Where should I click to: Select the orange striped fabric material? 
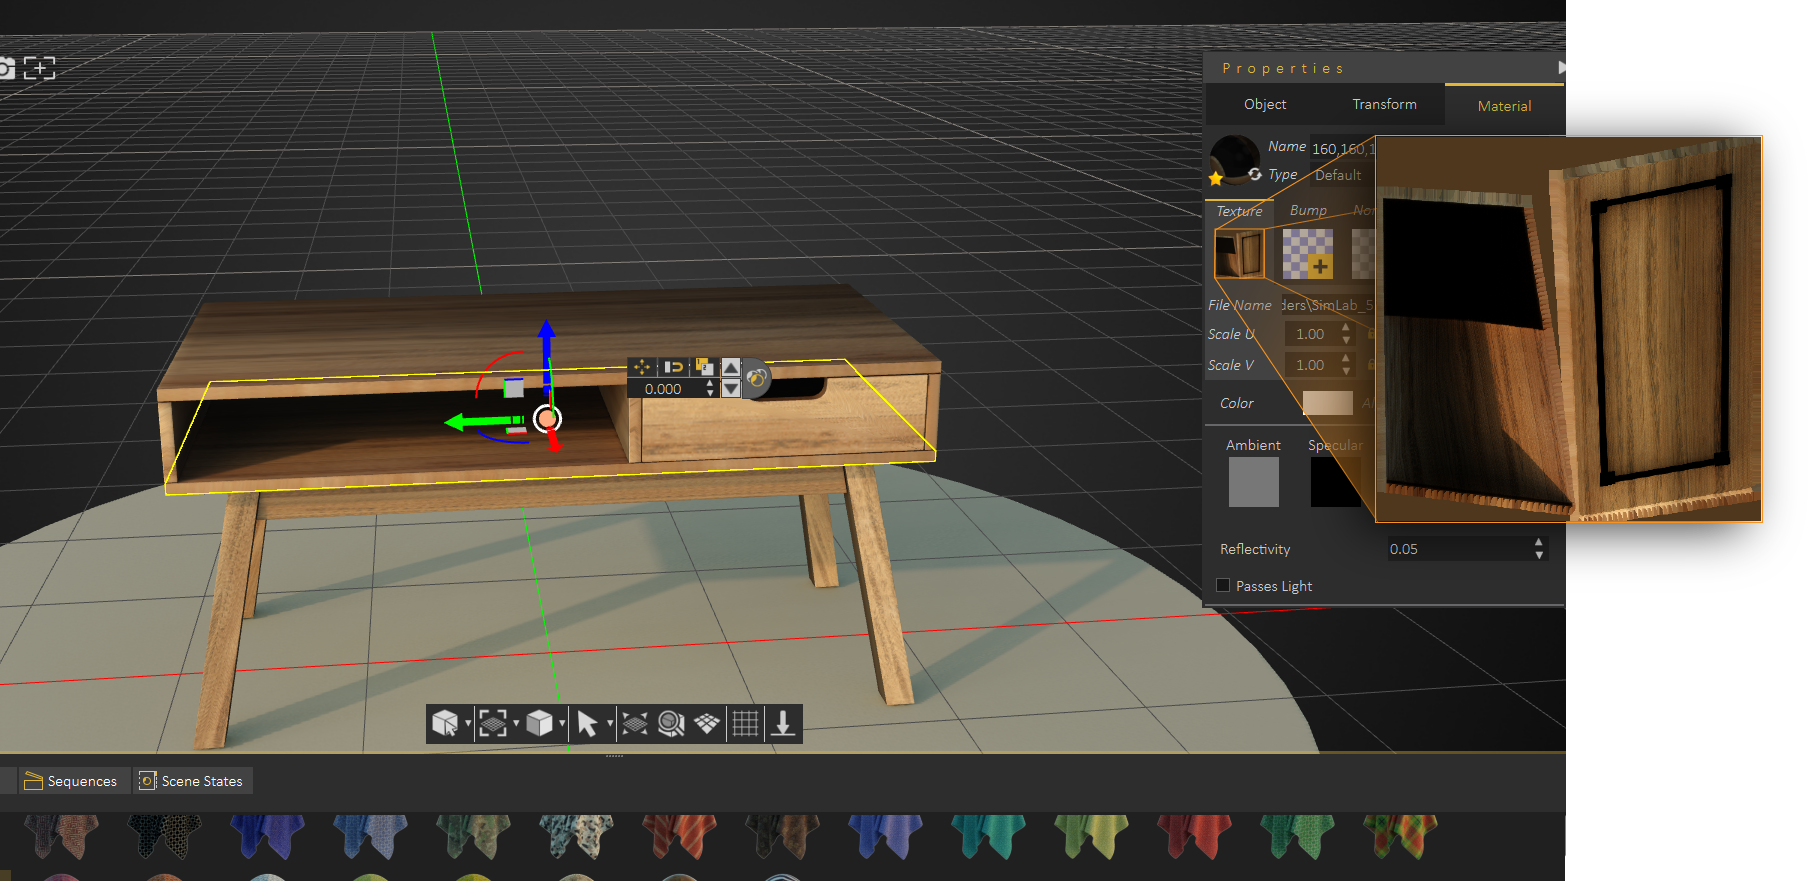(x=680, y=837)
